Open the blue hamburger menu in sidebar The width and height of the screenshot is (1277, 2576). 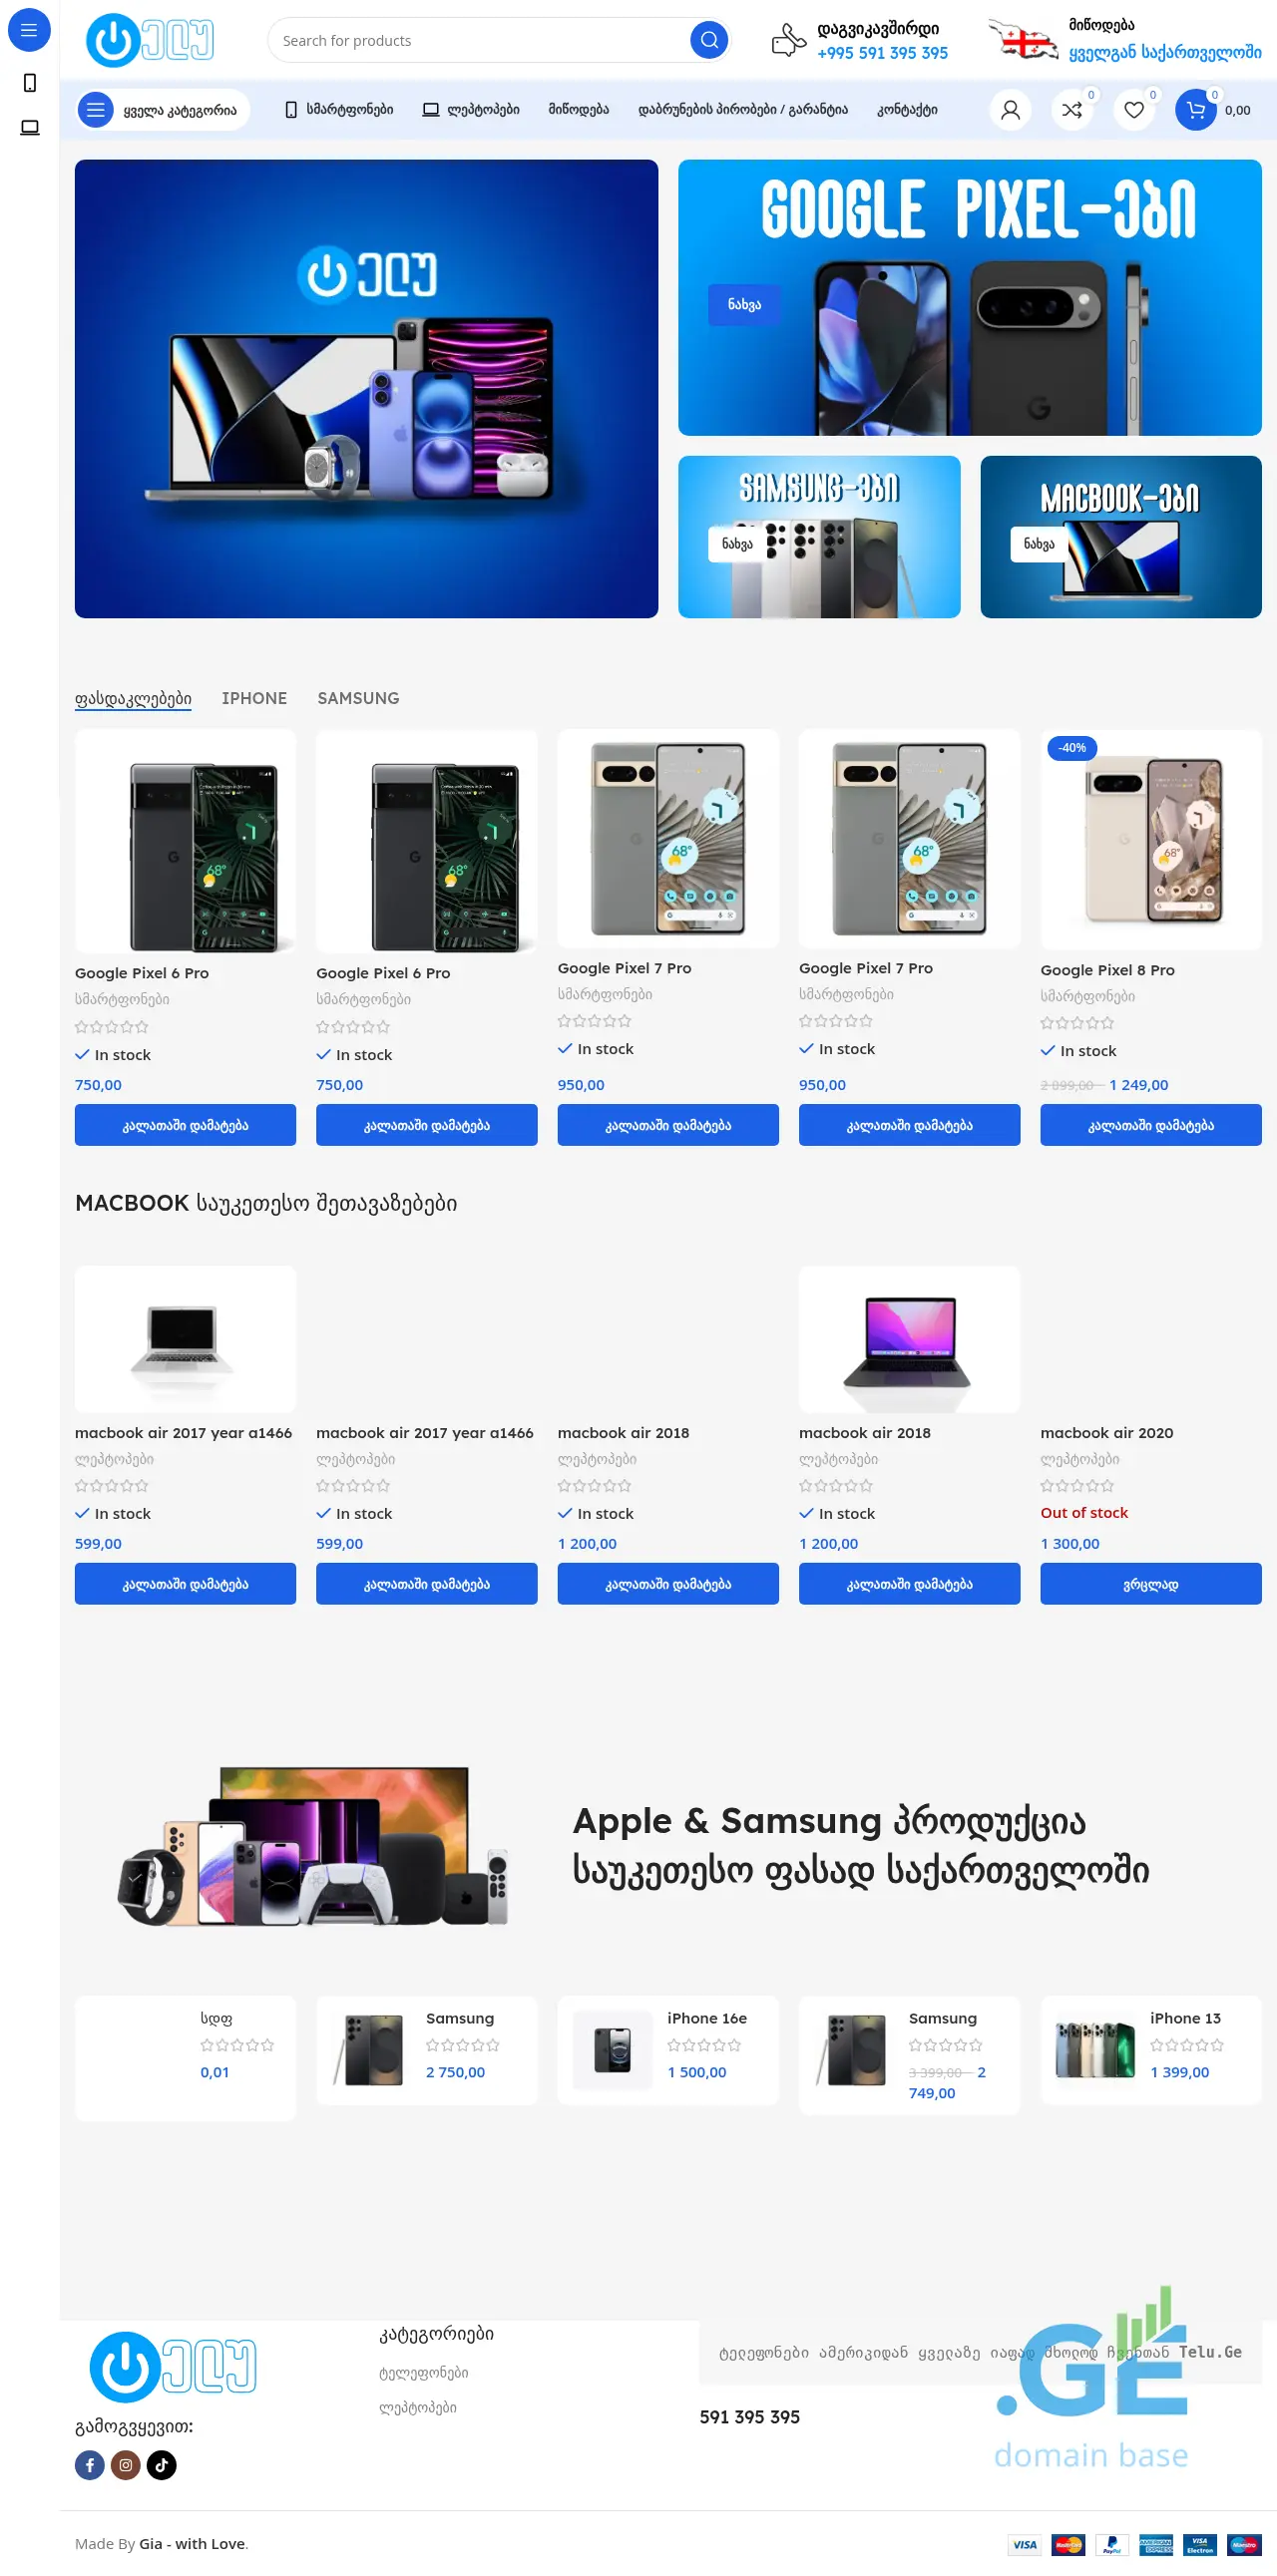coord(29,30)
